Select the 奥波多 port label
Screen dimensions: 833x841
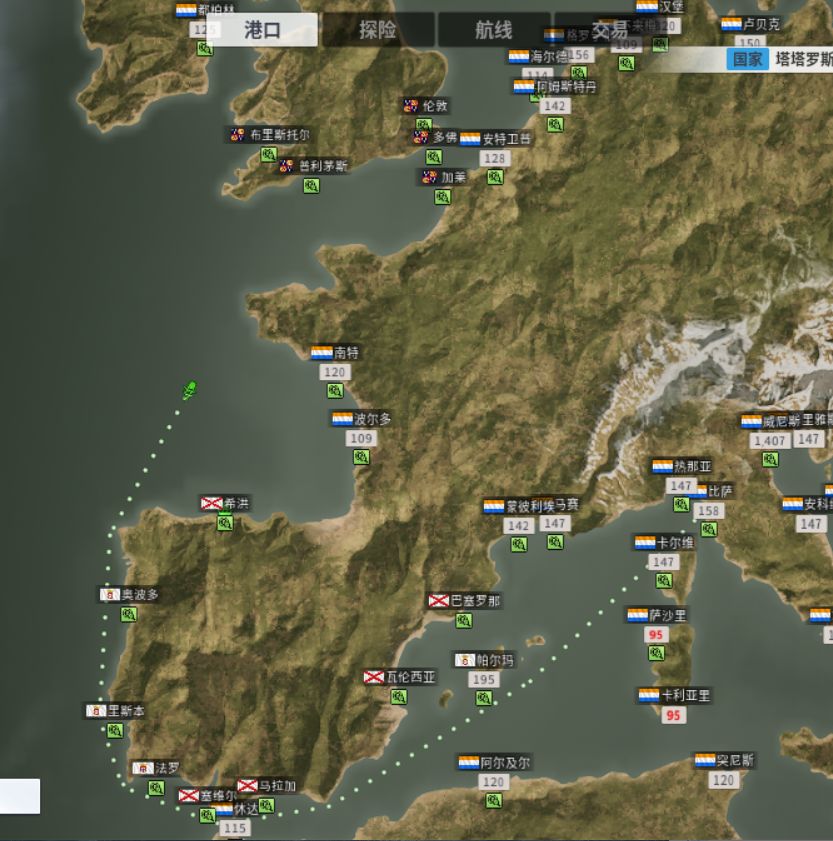pyautogui.click(x=130, y=594)
